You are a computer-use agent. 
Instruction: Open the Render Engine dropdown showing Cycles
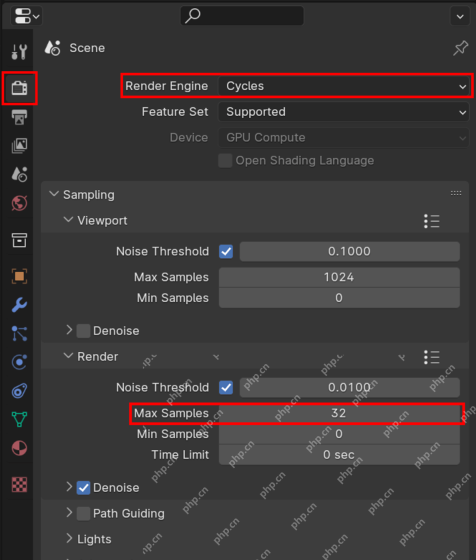click(x=344, y=86)
